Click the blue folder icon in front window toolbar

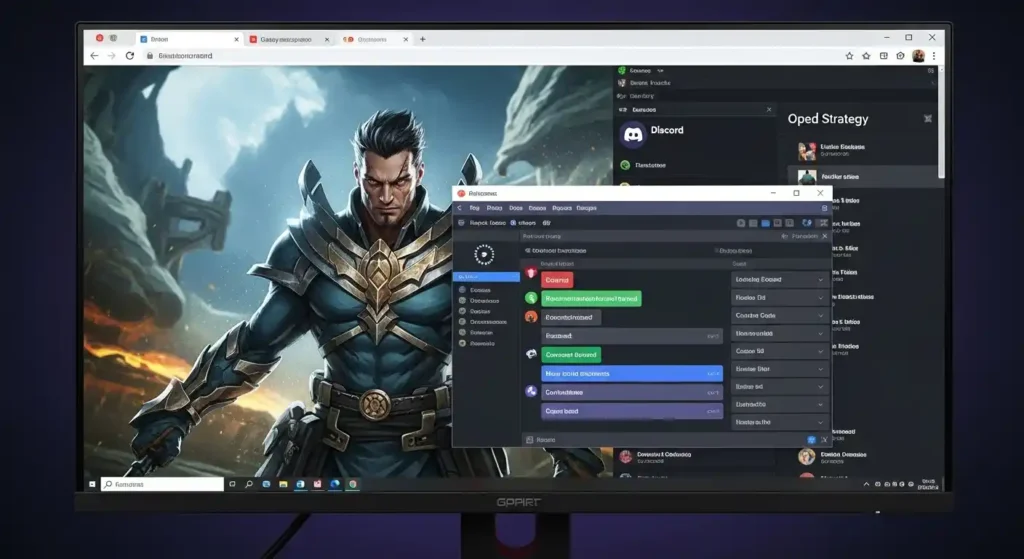(765, 223)
